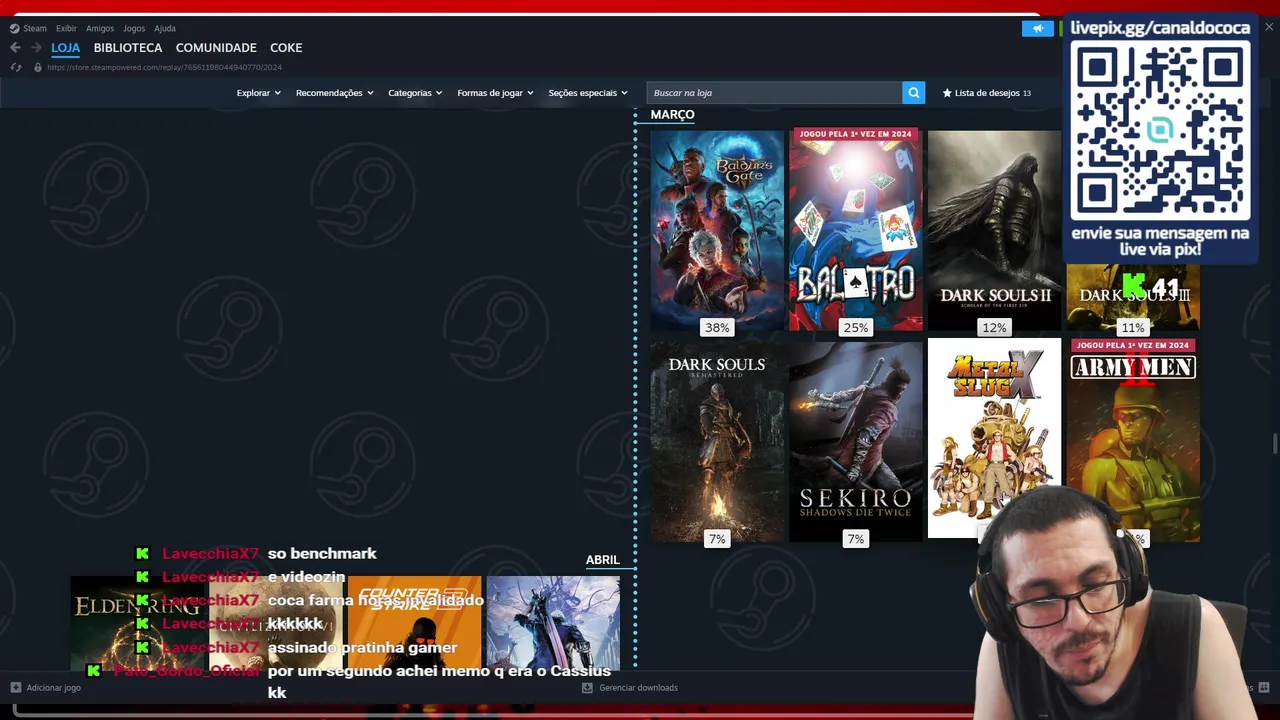Open the Army Men II cover

1133,440
